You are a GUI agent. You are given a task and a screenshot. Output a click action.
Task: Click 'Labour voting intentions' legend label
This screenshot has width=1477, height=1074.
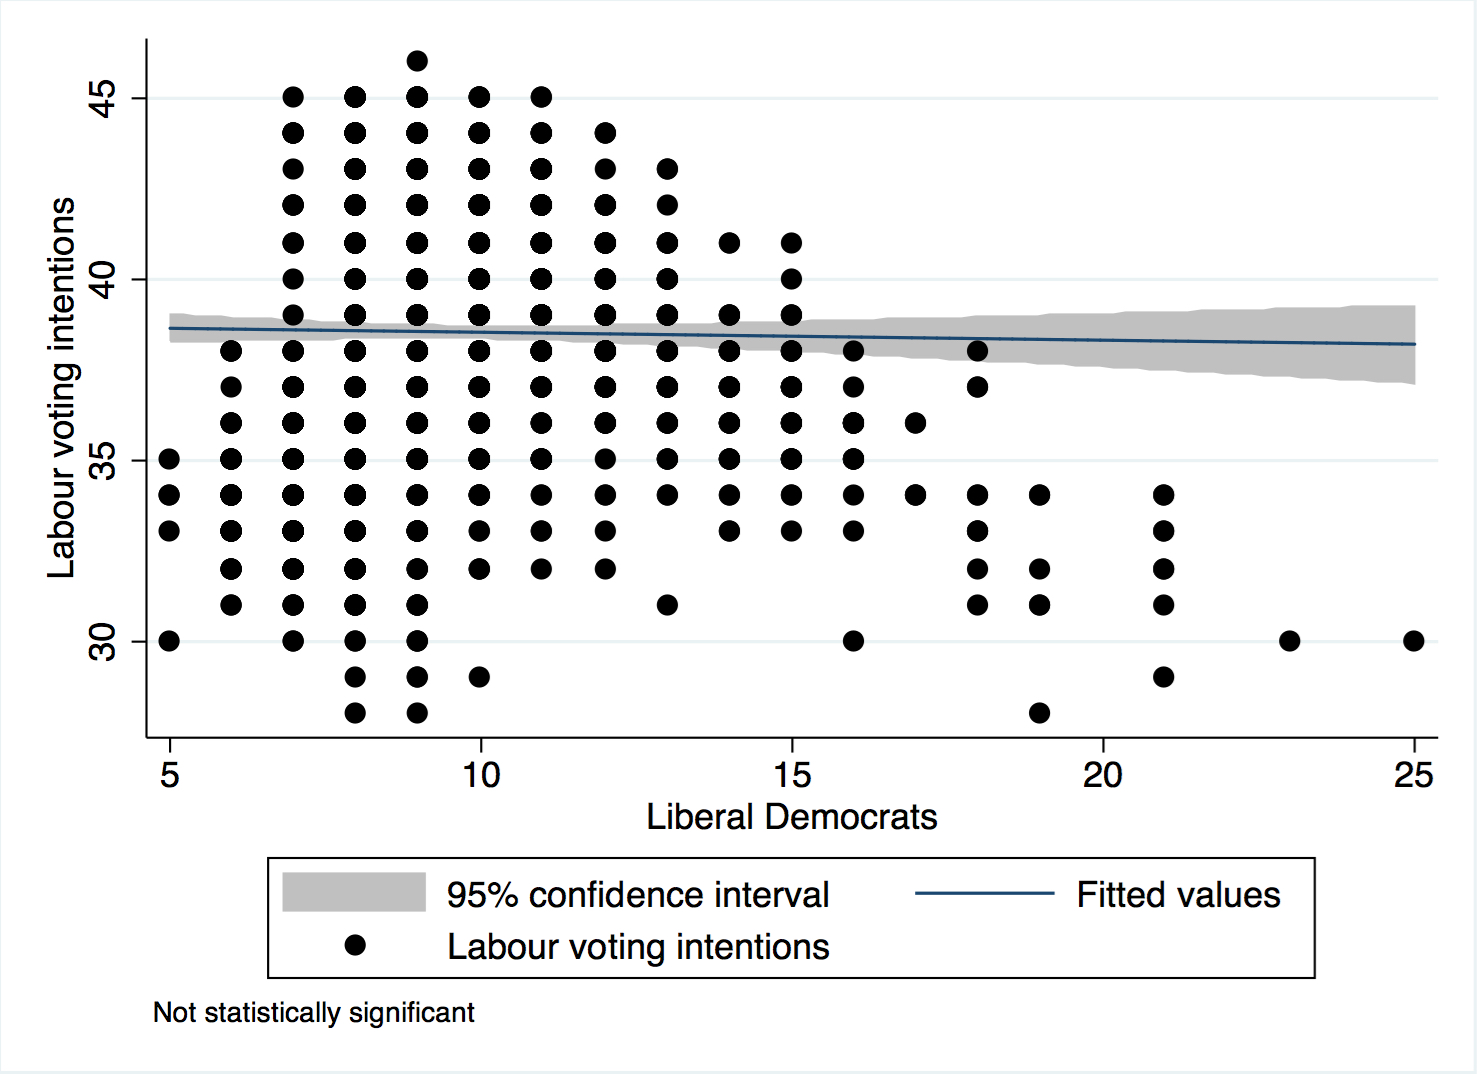(638, 947)
